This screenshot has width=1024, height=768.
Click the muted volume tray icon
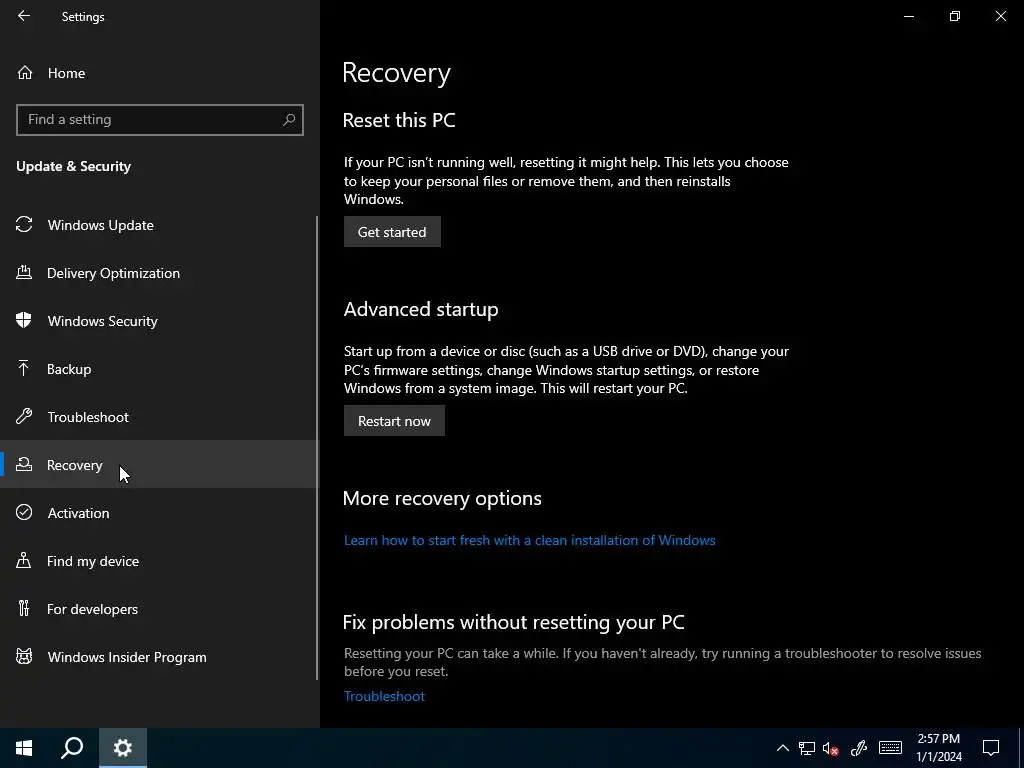831,748
